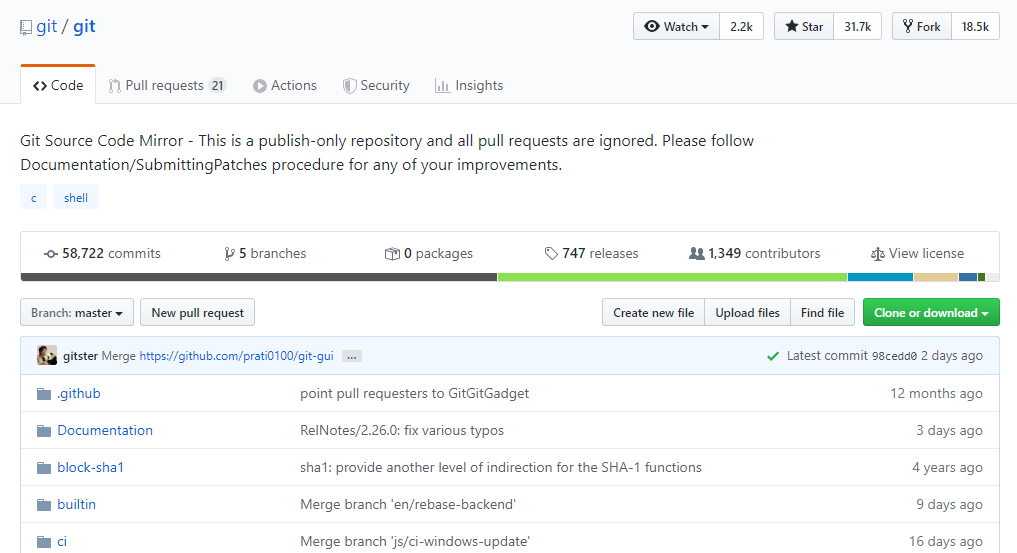1017x553 pixels.
Task: Click the star icon on Star button
Action: coord(791,27)
